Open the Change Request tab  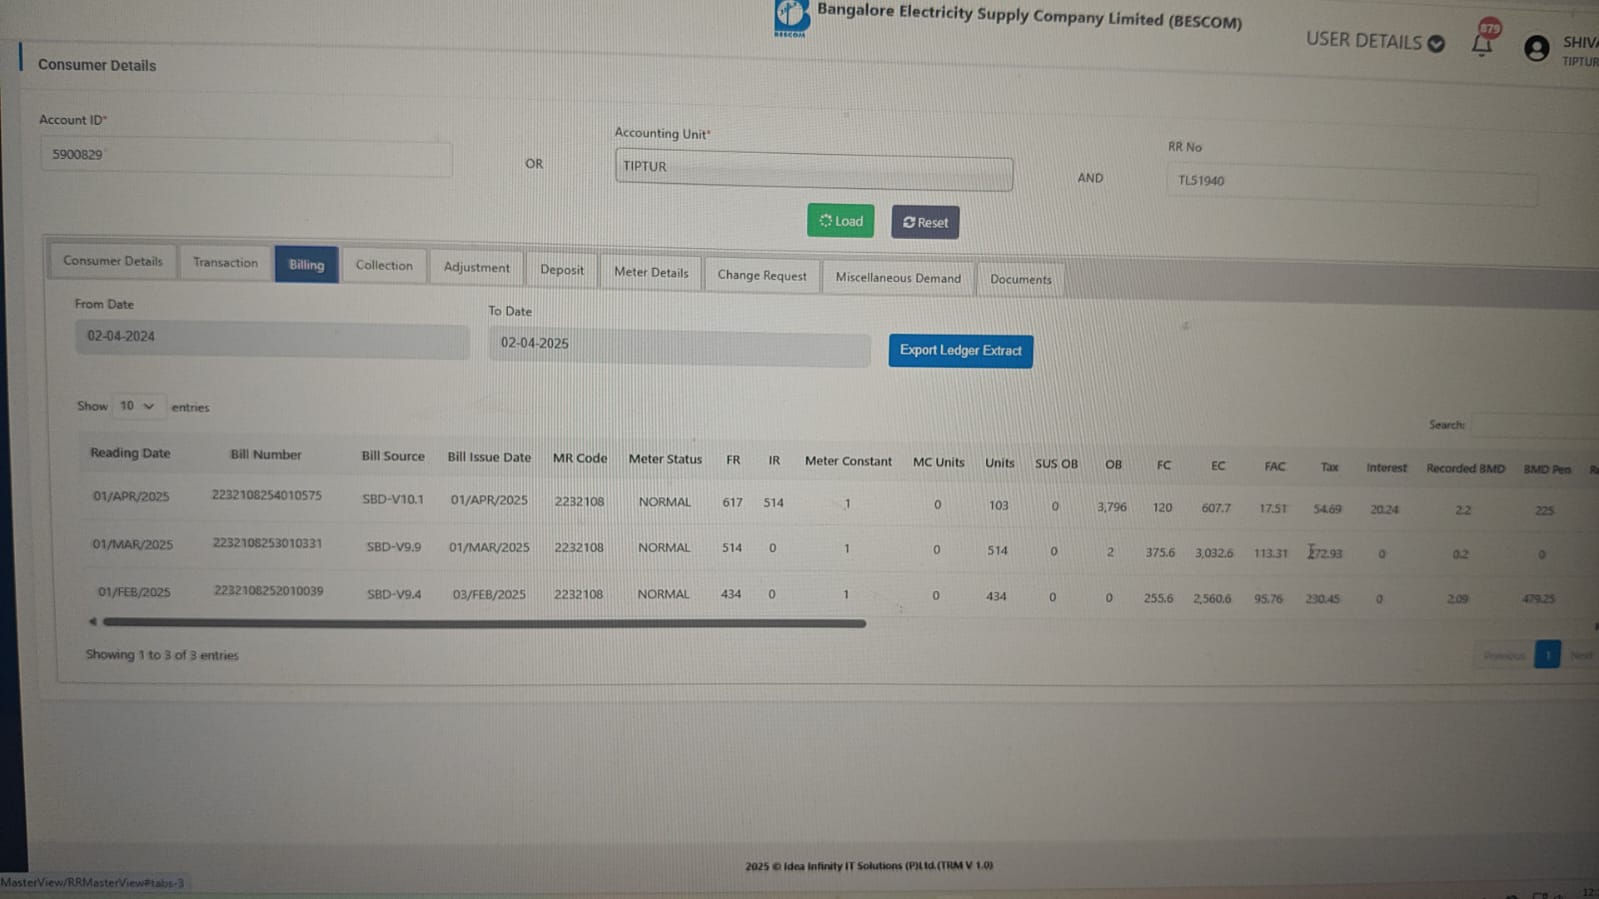(762, 275)
